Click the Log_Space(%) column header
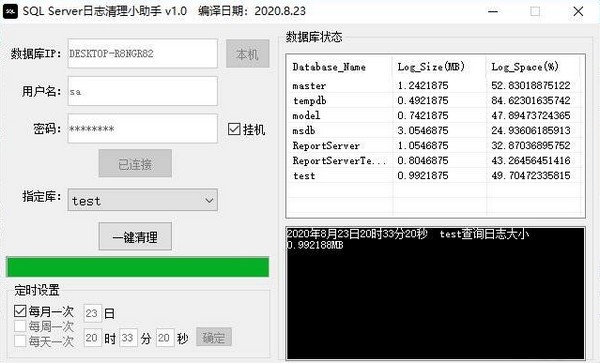The width and height of the screenshot is (600, 363). pyautogui.click(x=533, y=67)
